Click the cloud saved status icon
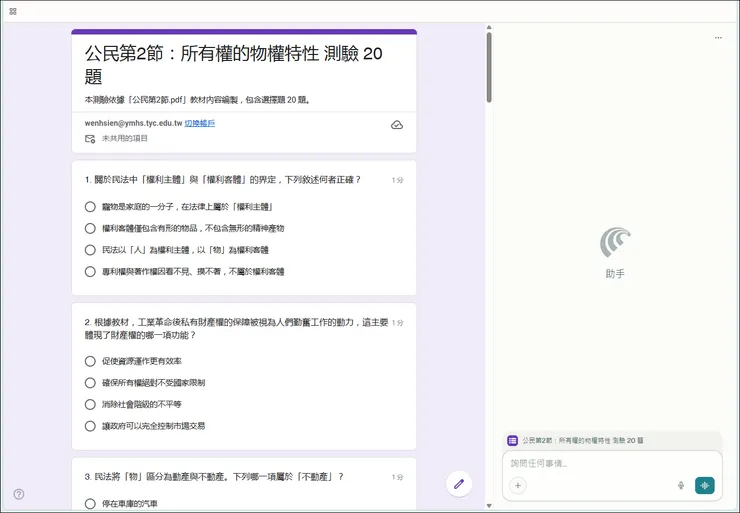The height and width of the screenshot is (513, 740). click(x=397, y=125)
